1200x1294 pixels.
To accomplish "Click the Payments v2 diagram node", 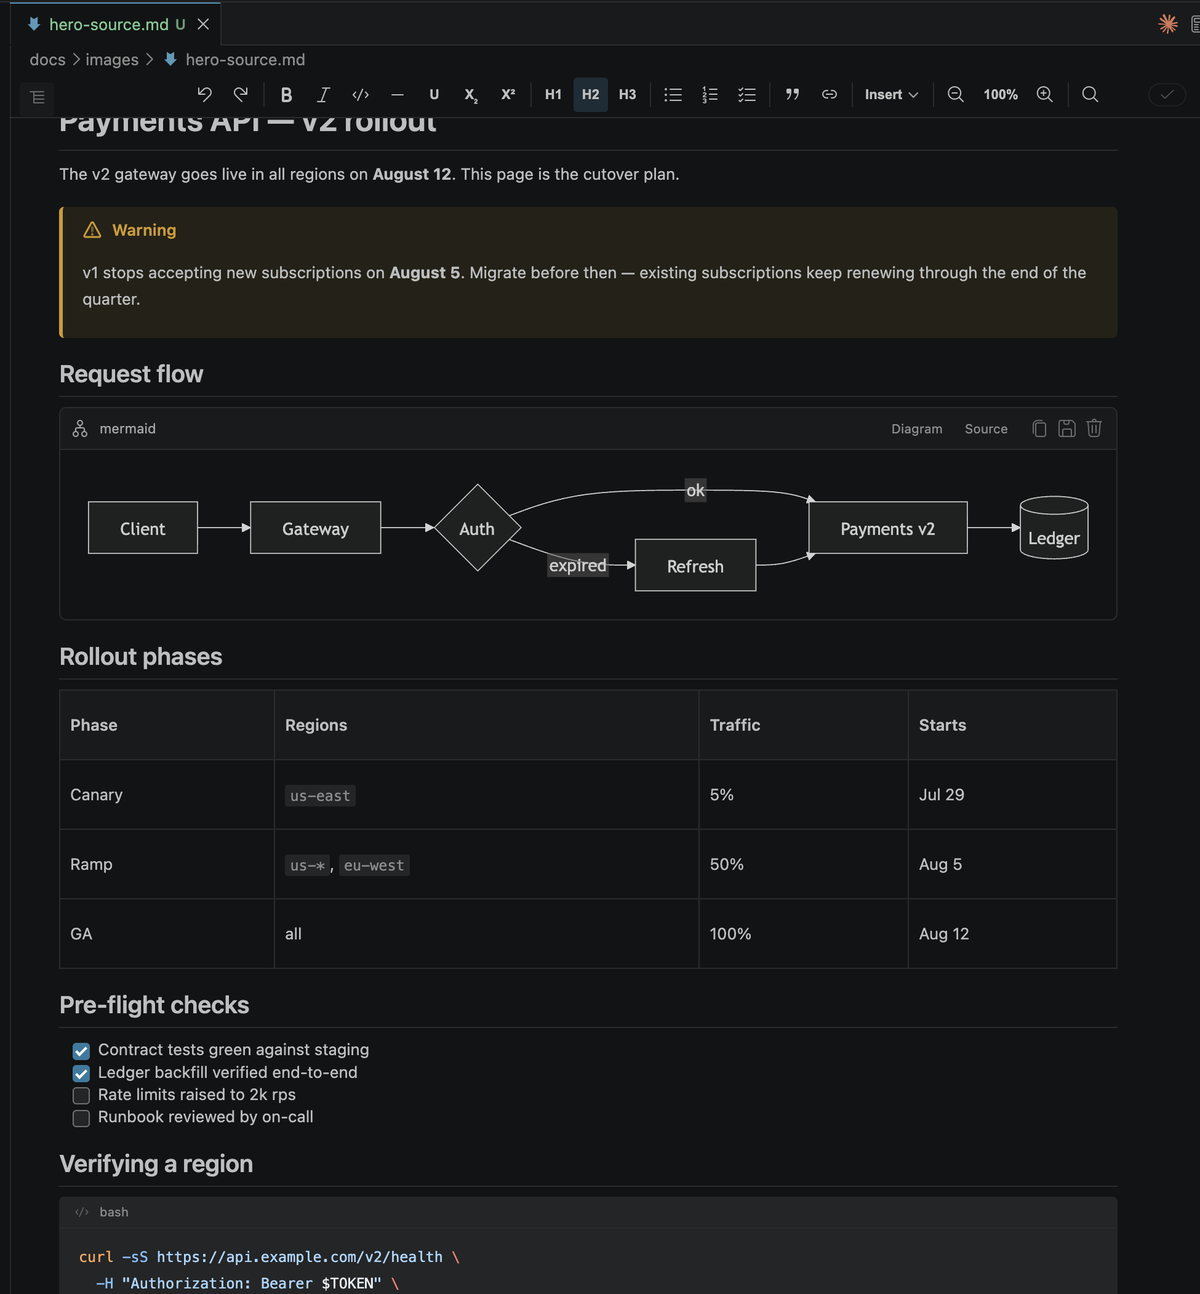I will click(888, 528).
